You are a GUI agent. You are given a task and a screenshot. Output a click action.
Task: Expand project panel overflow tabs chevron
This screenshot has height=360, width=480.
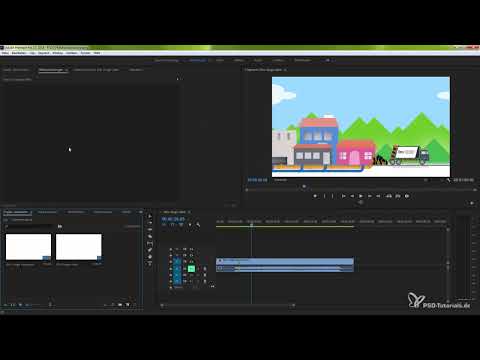click(x=140, y=212)
